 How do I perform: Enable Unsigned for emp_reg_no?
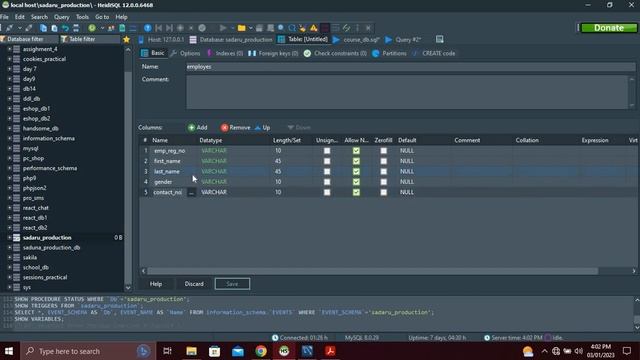click(x=327, y=151)
